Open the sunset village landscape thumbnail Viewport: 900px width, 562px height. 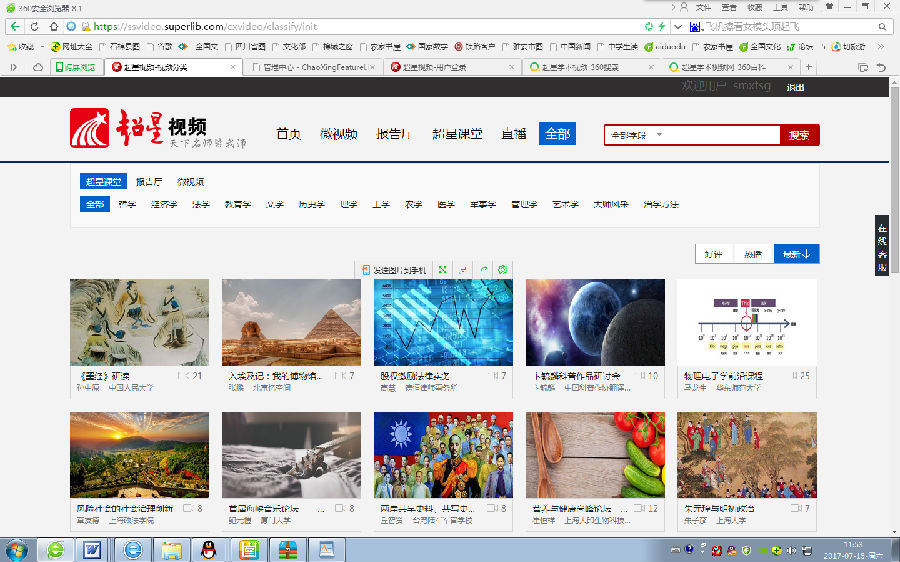click(x=139, y=455)
